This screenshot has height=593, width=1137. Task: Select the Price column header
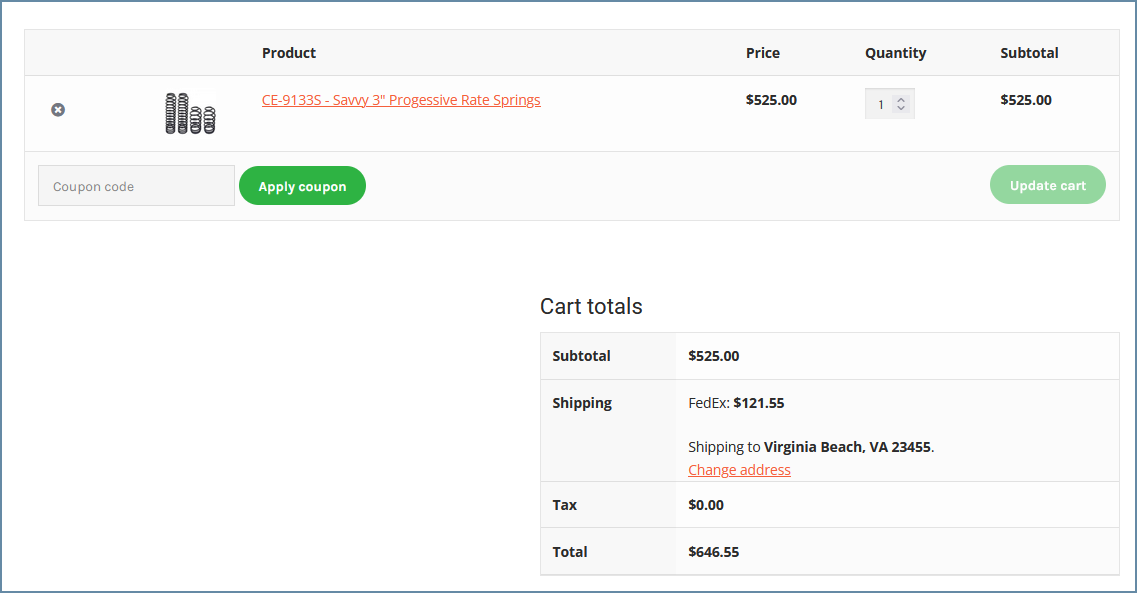(763, 53)
